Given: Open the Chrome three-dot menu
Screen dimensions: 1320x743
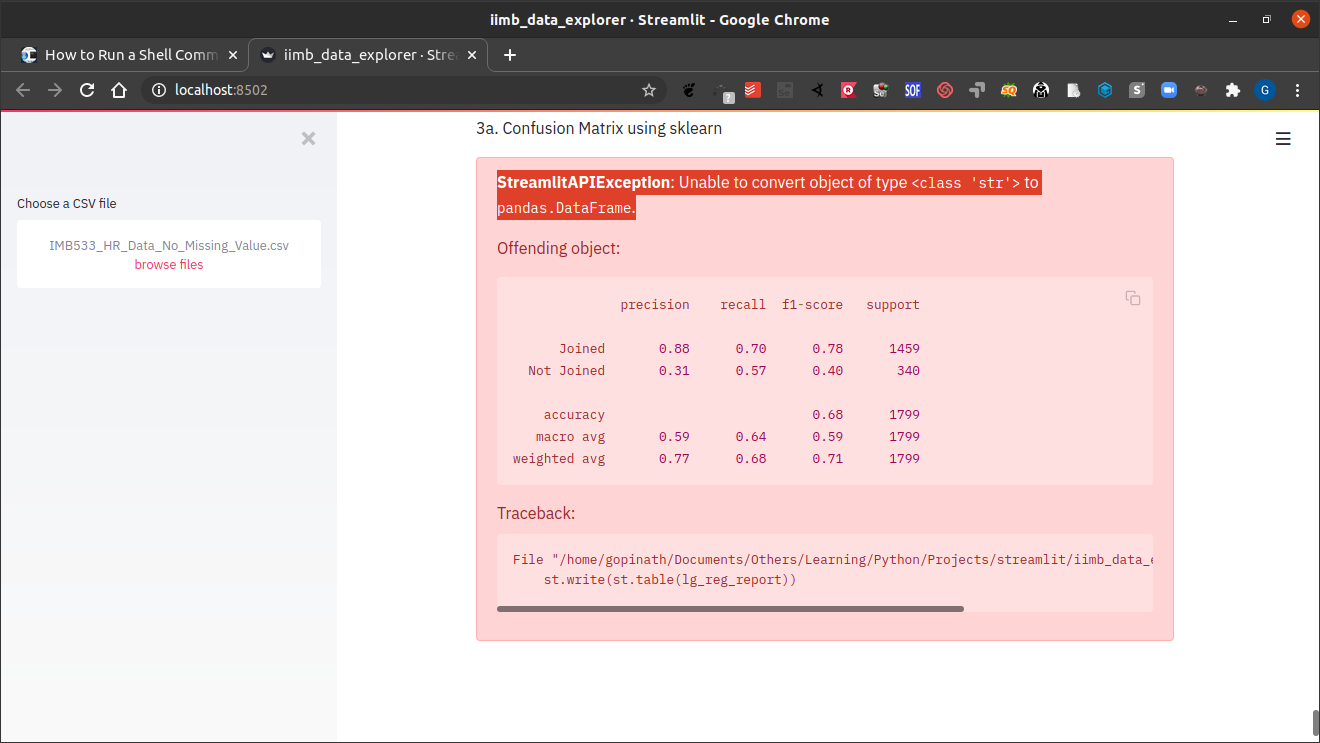Looking at the screenshot, I should [1298, 90].
